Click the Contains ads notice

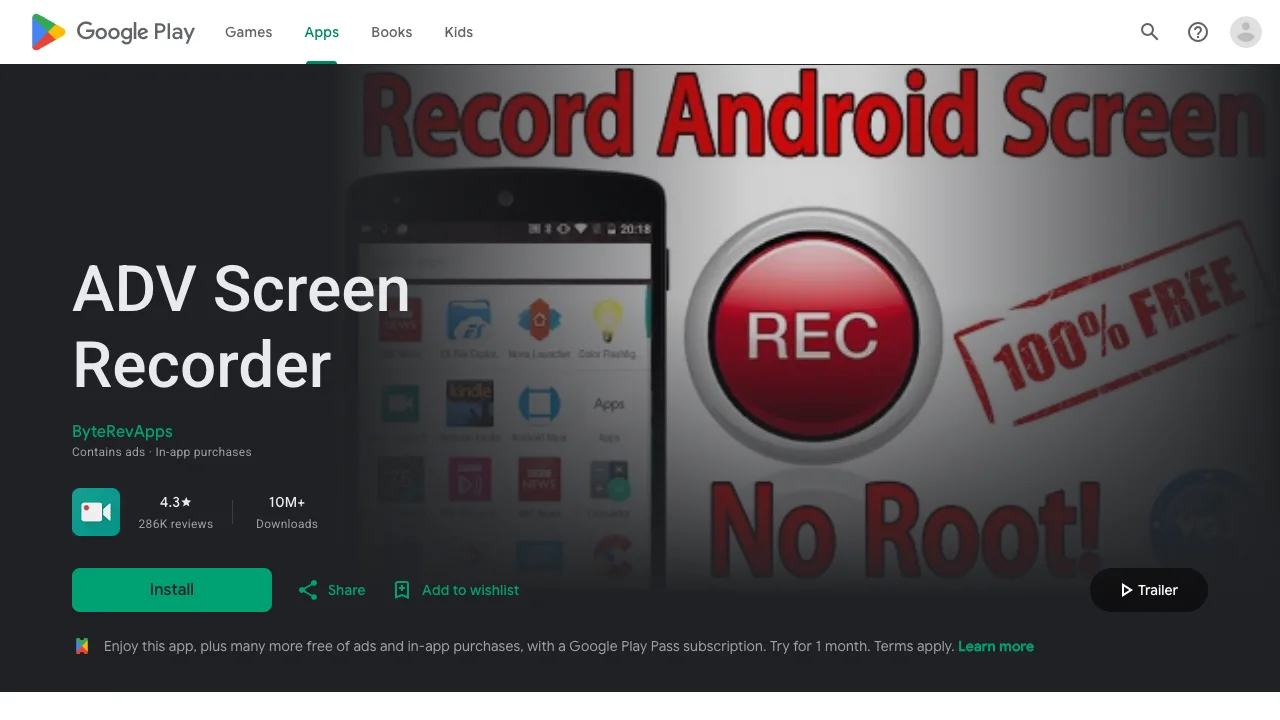108,452
